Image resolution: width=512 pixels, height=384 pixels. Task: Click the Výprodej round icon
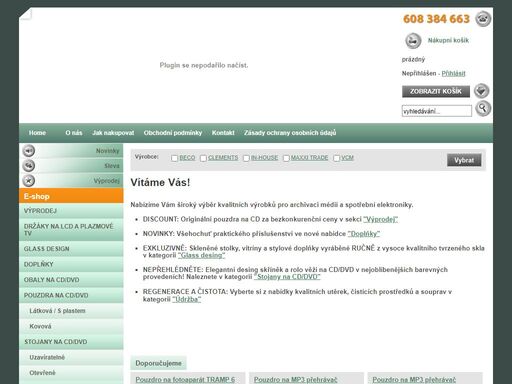tap(29, 181)
